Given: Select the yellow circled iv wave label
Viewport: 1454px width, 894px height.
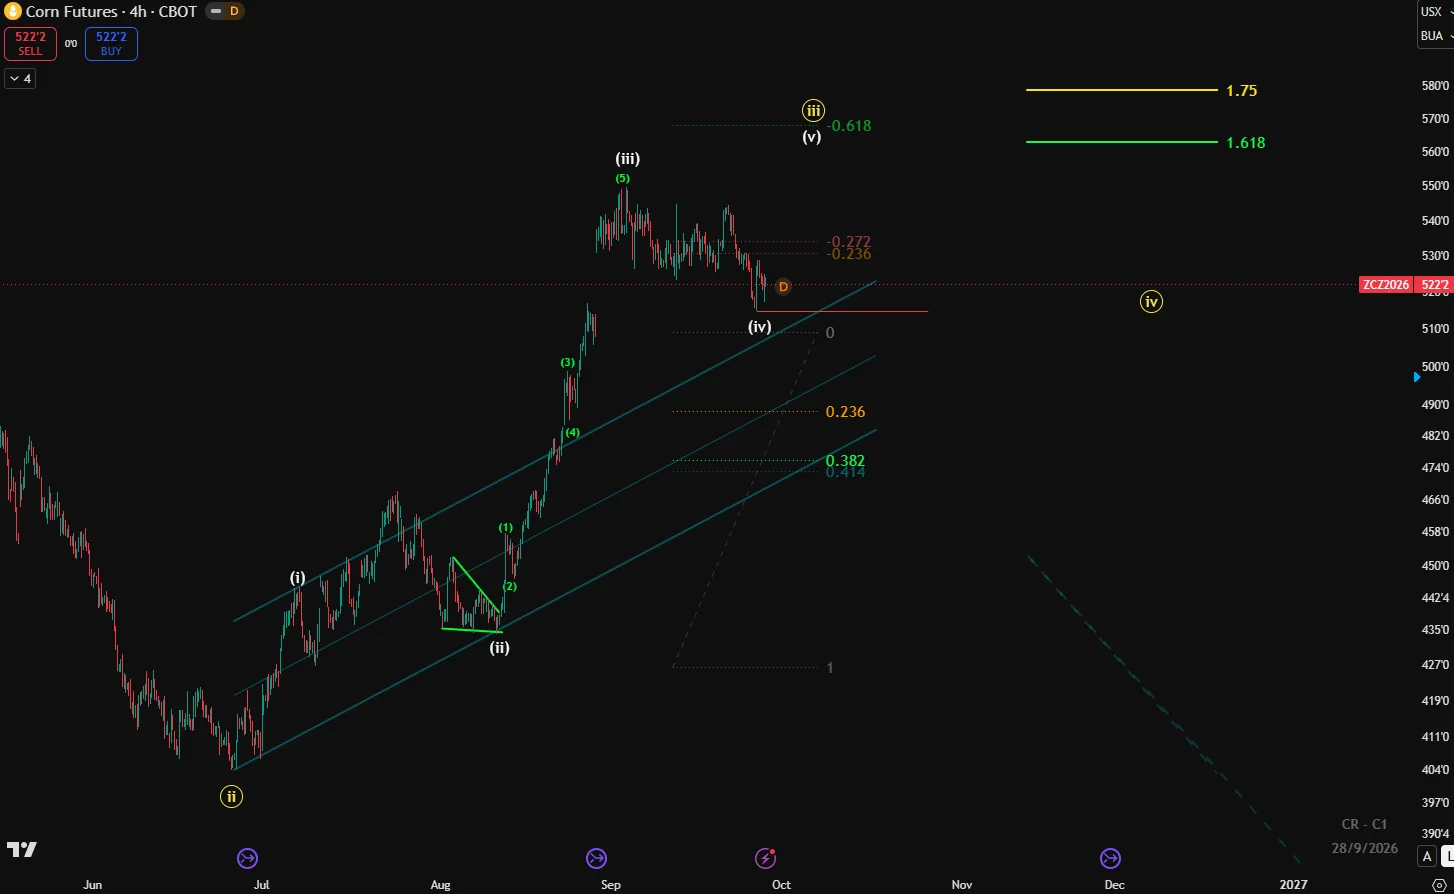Looking at the screenshot, I should pyautogui.click(x=1151, y=301).
